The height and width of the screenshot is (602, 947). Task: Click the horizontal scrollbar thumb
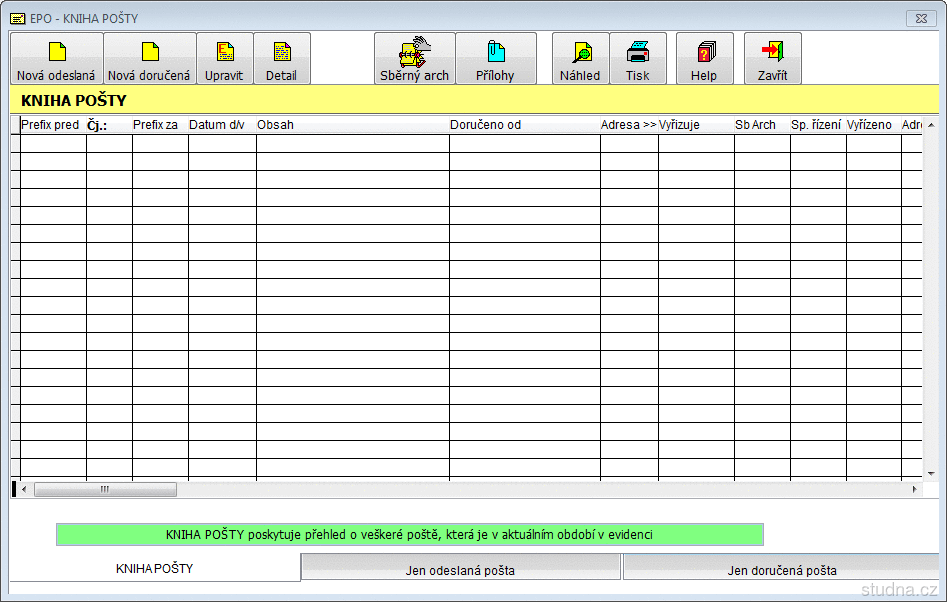105,489
